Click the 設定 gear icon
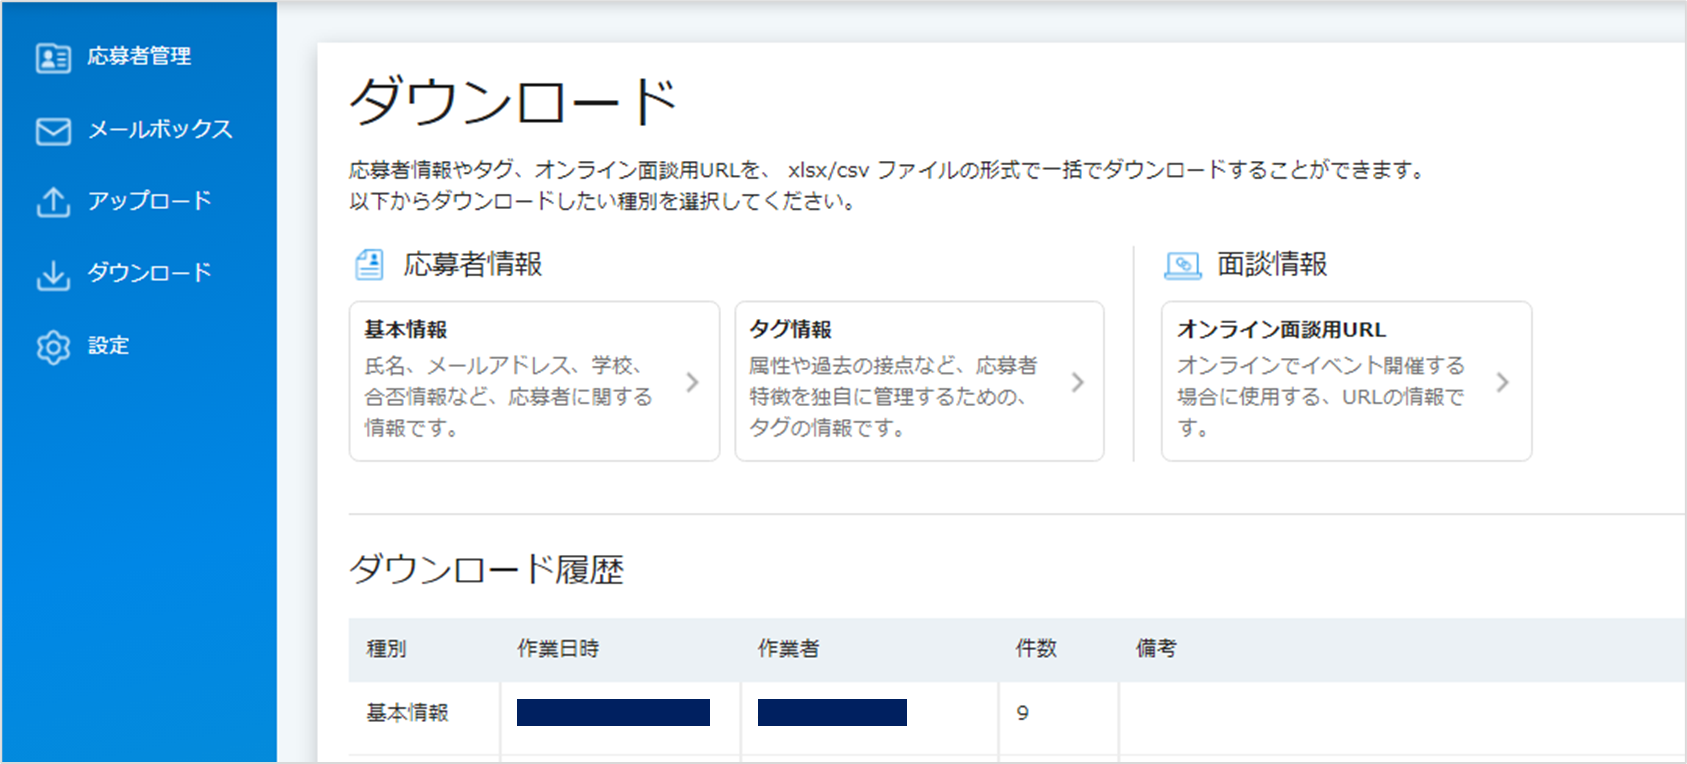1687x764 pixels. pos(53,347)
